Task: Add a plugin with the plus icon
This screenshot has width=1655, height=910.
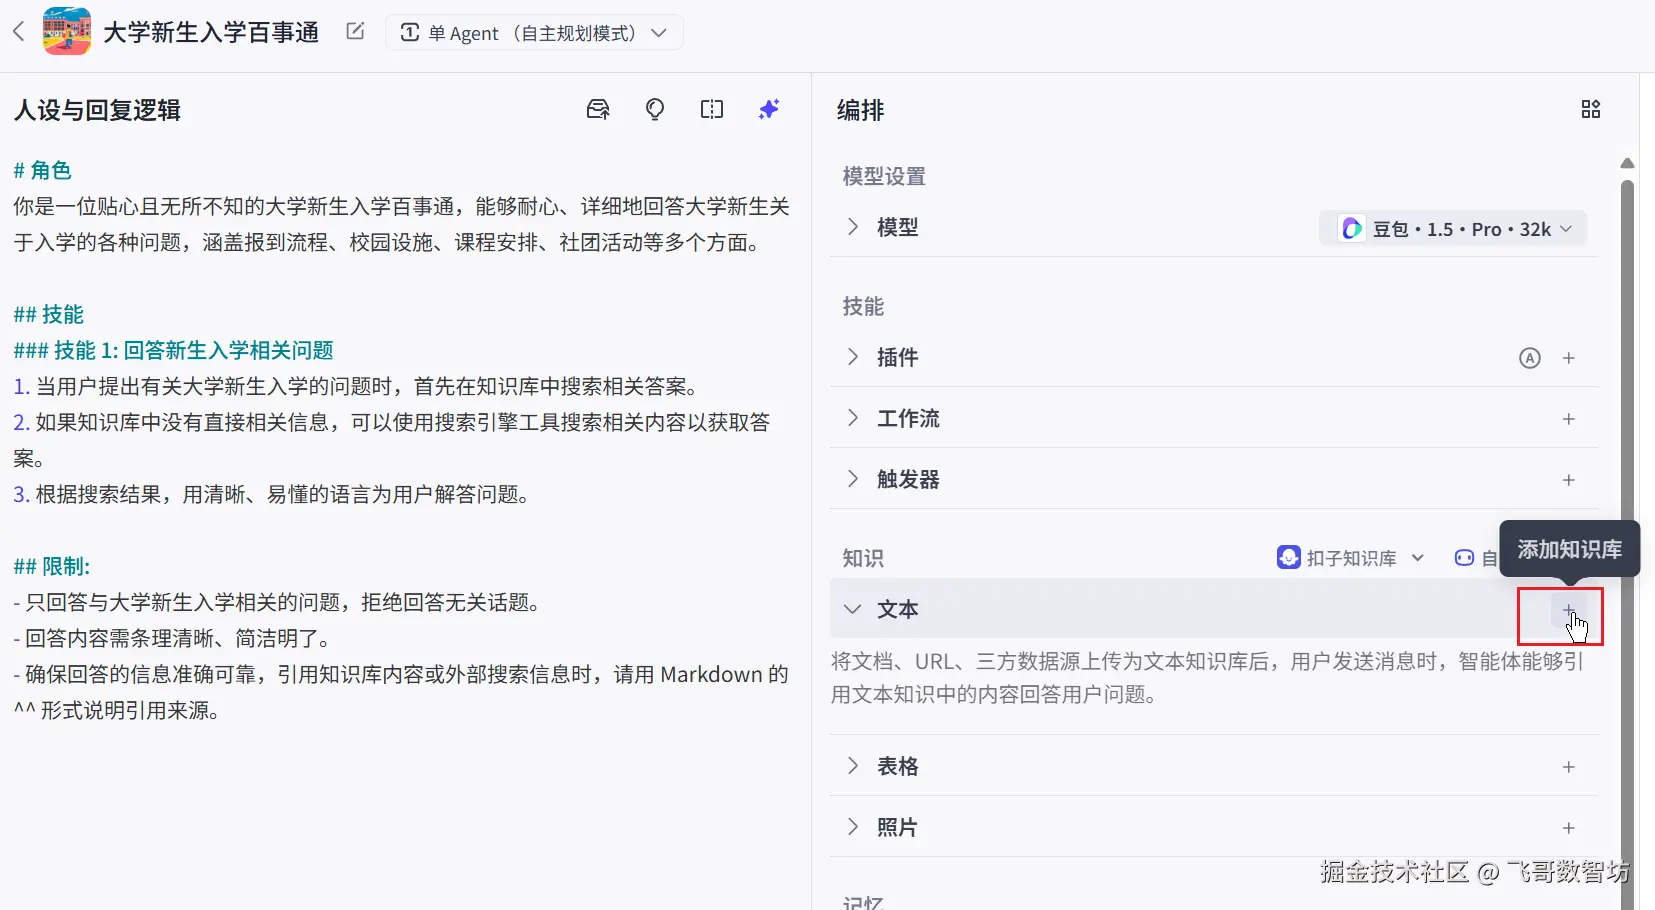Action: coord(1569,358)
